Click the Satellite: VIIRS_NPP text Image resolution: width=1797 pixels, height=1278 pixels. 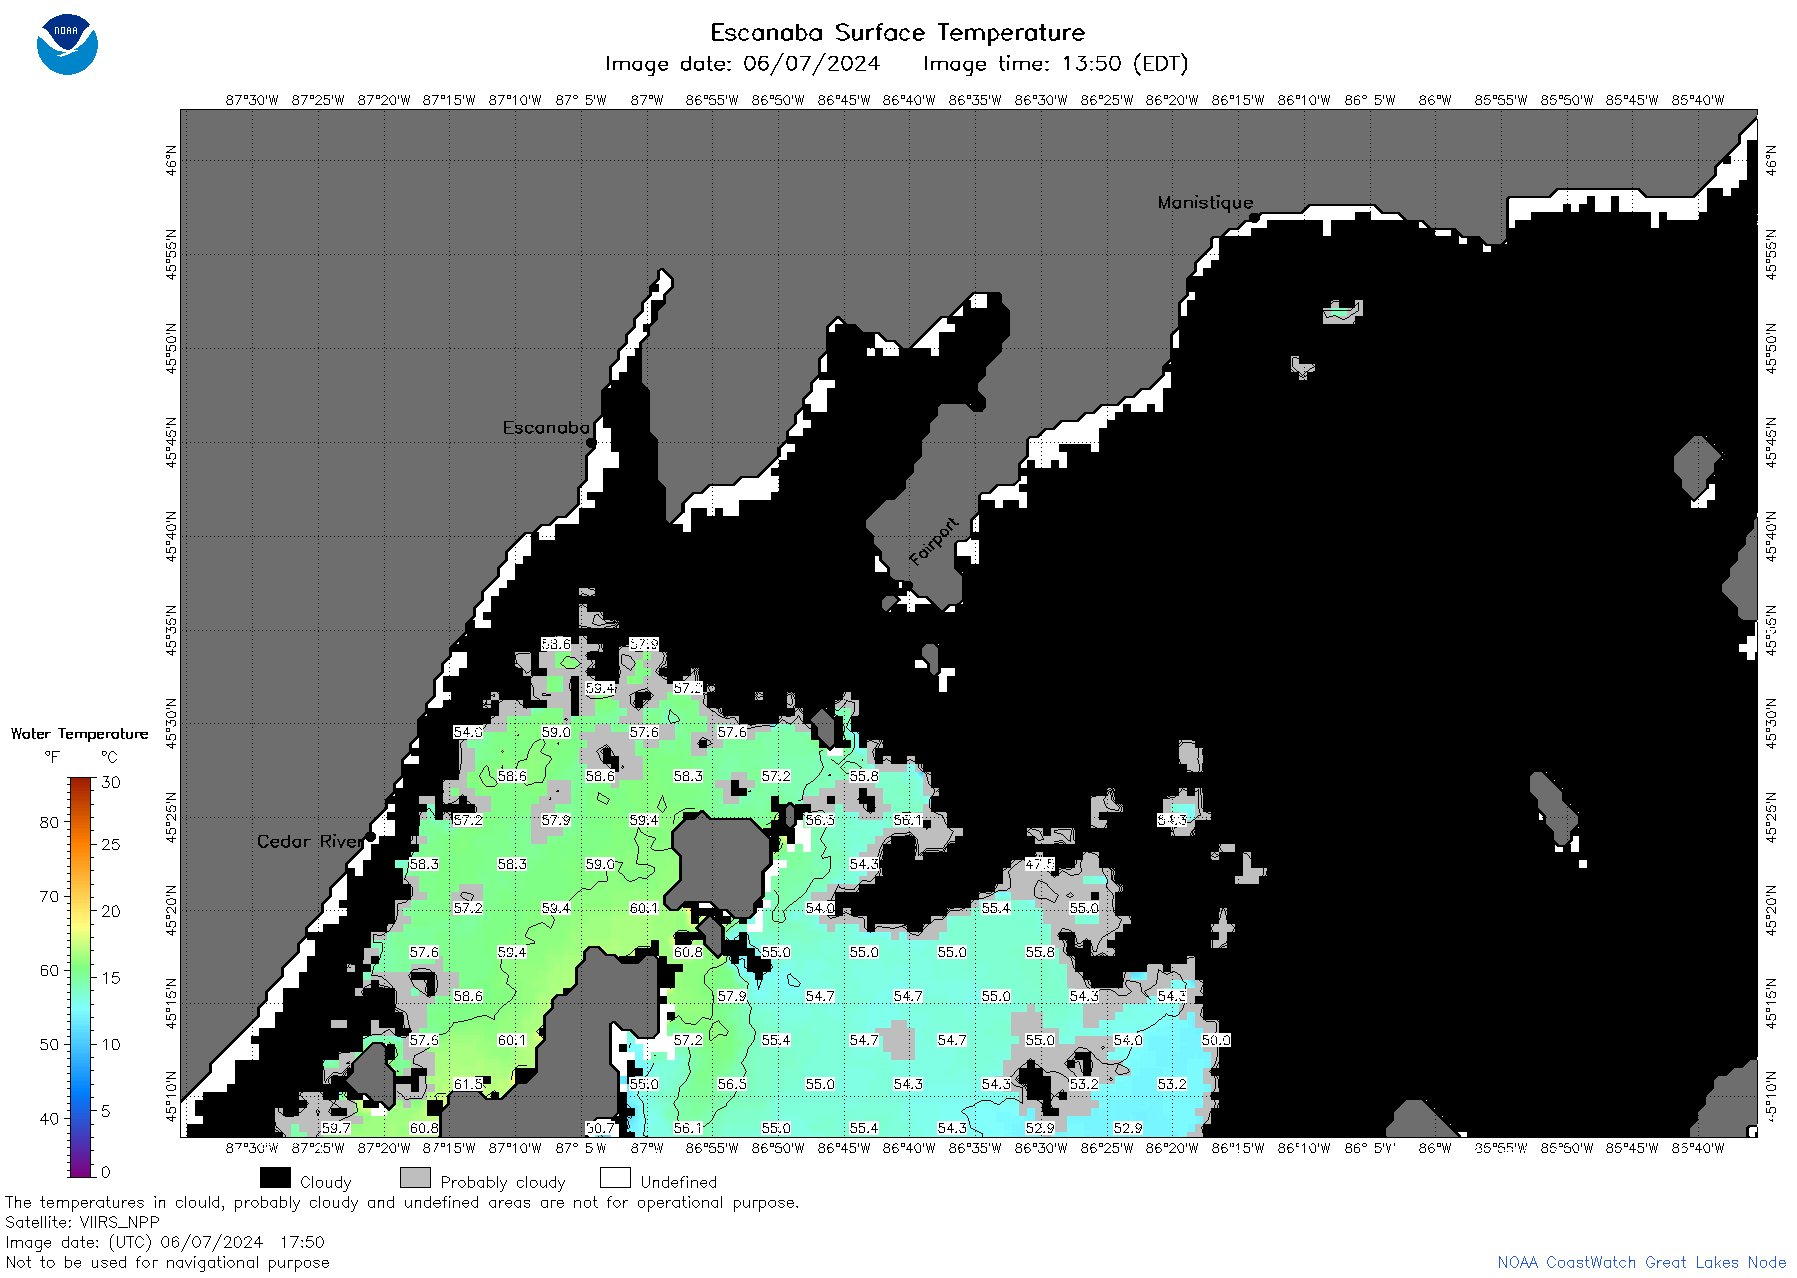click(82, 1222)
